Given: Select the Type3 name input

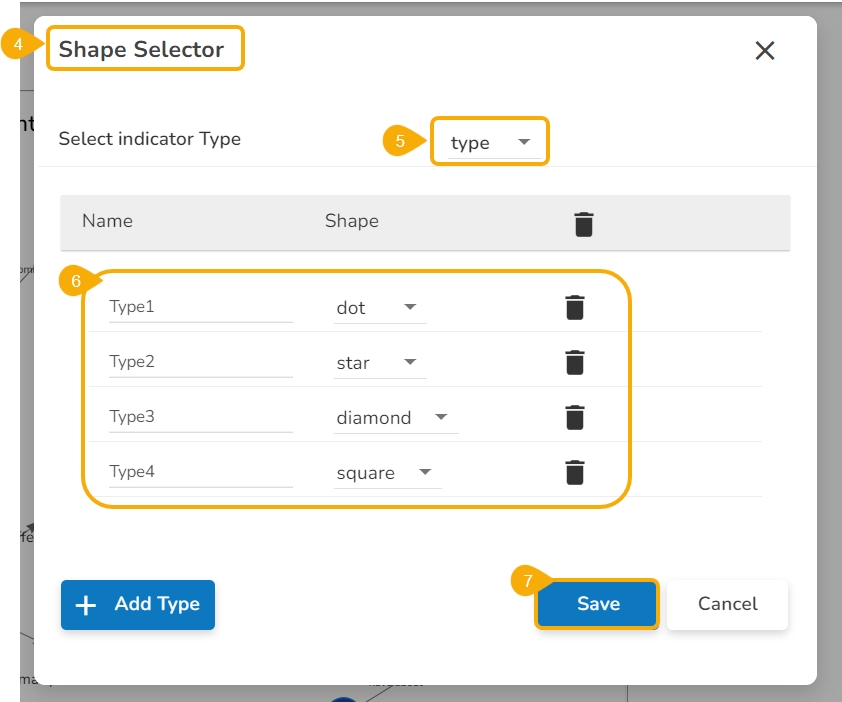Looking at the screenshot, I should [x=200, y=417].
